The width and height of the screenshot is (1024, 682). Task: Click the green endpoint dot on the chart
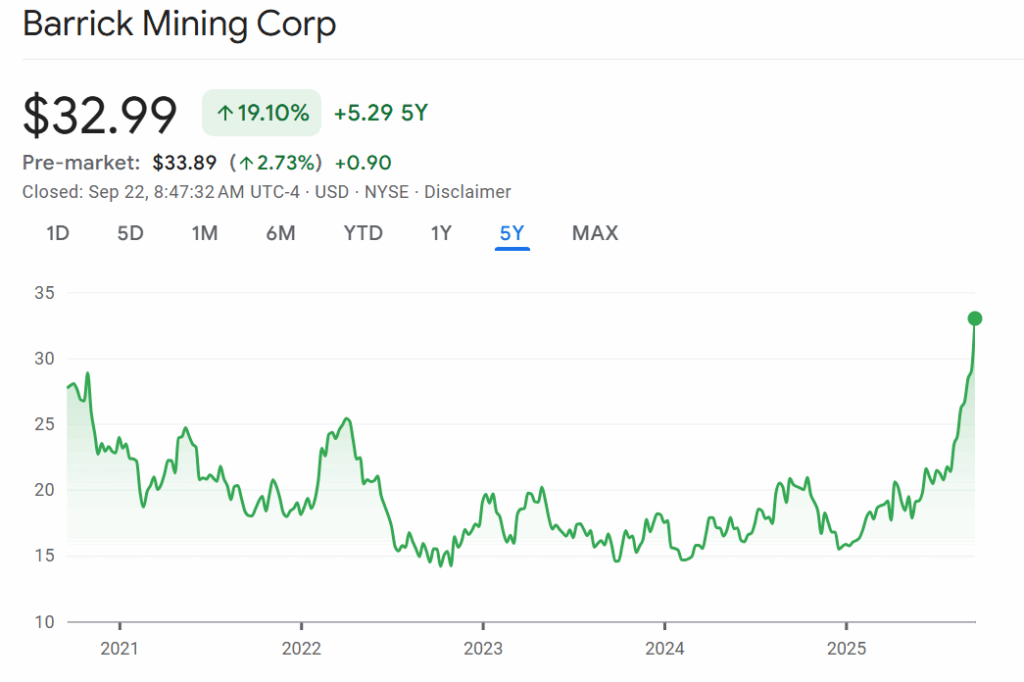pos(975,319)
